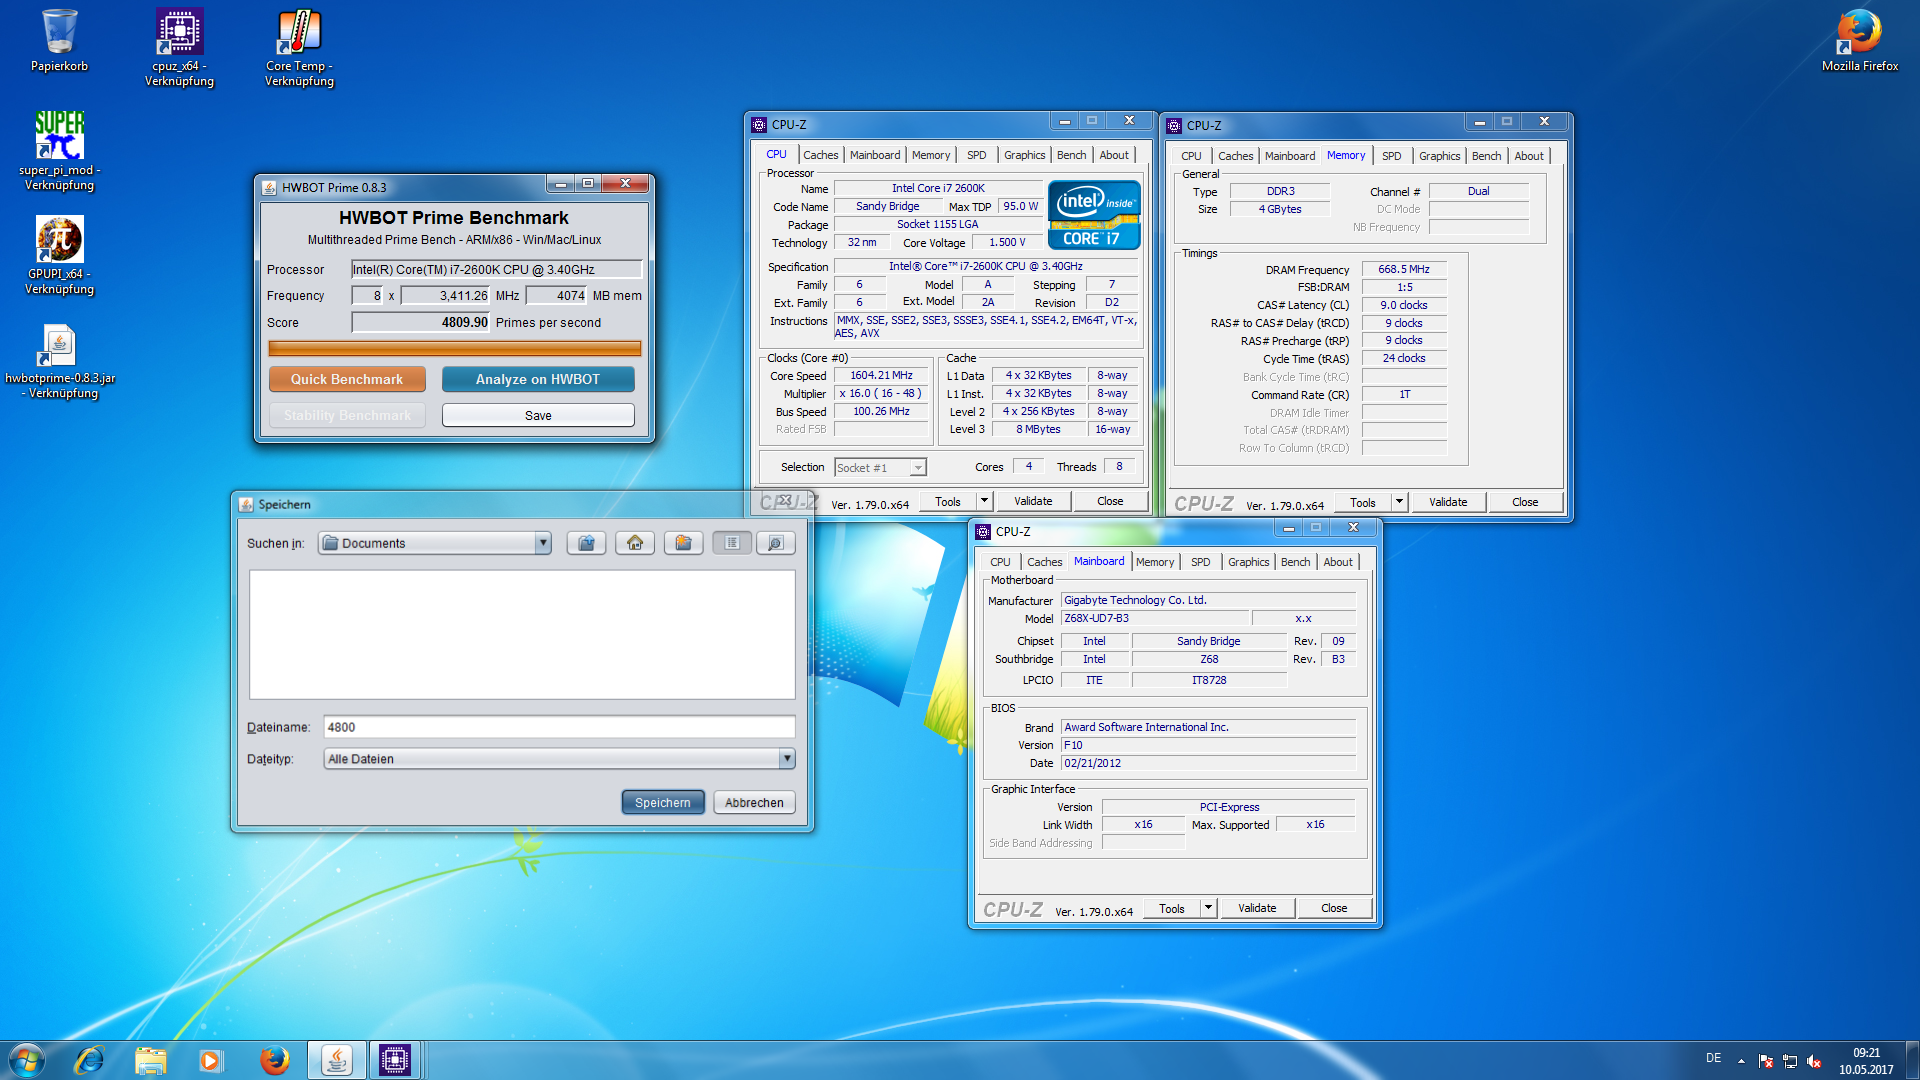Click the empty file list area

click(x=522, y=634)
